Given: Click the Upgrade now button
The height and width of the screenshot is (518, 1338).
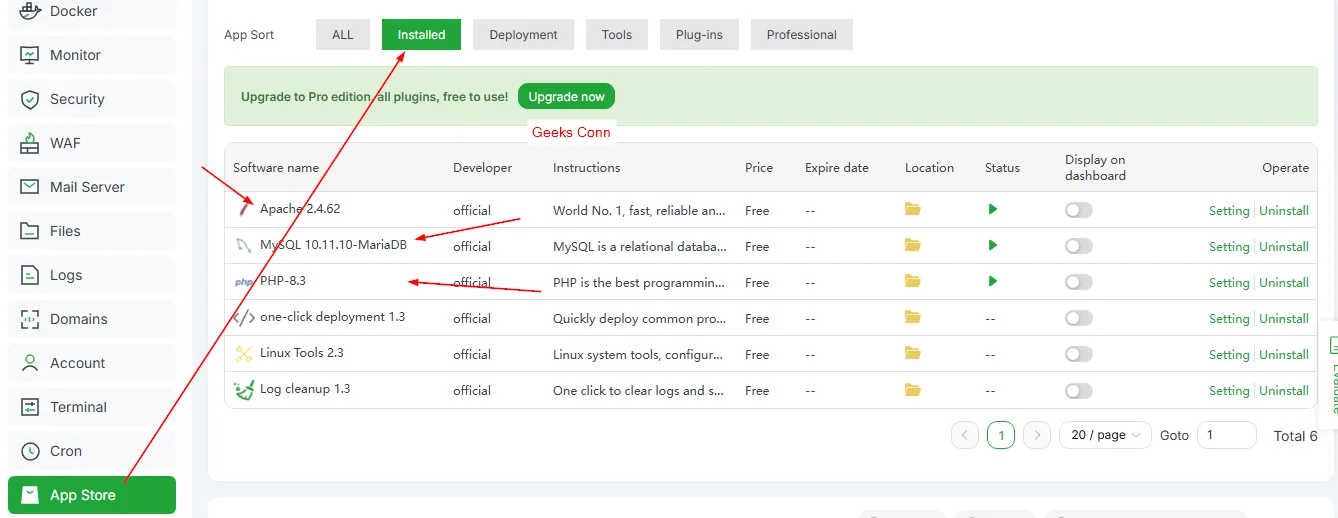Looking at the screenshot, I should [x=566, y=96].
